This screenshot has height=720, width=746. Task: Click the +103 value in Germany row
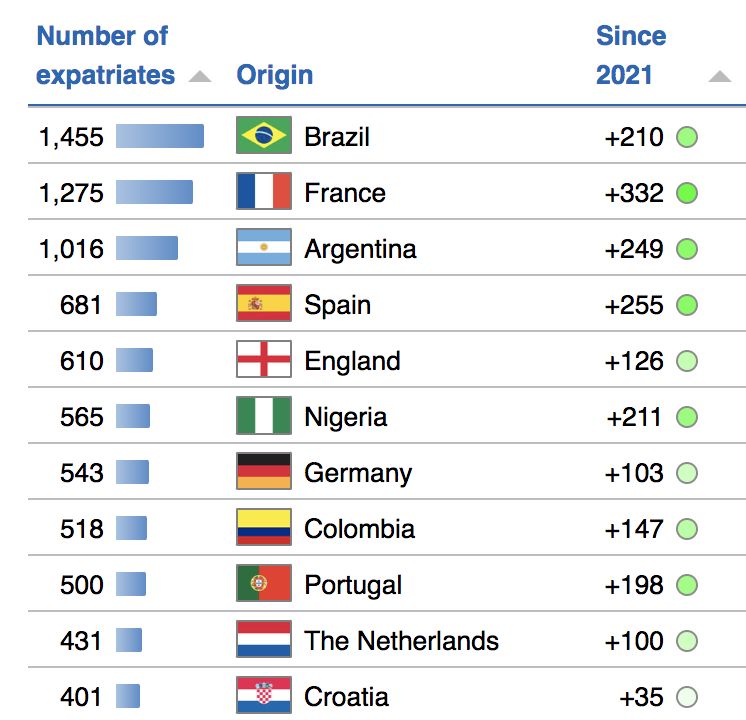point(634,473)
